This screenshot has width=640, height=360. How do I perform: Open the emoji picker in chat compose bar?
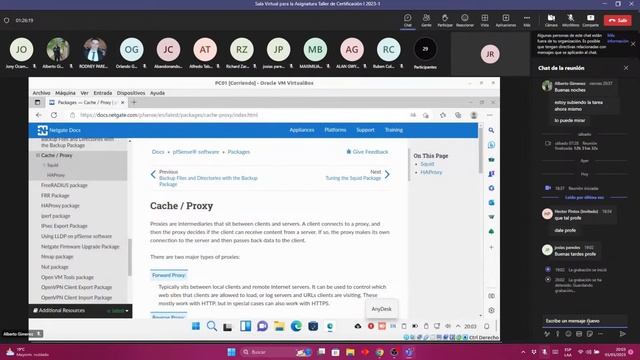coord(568,334)
